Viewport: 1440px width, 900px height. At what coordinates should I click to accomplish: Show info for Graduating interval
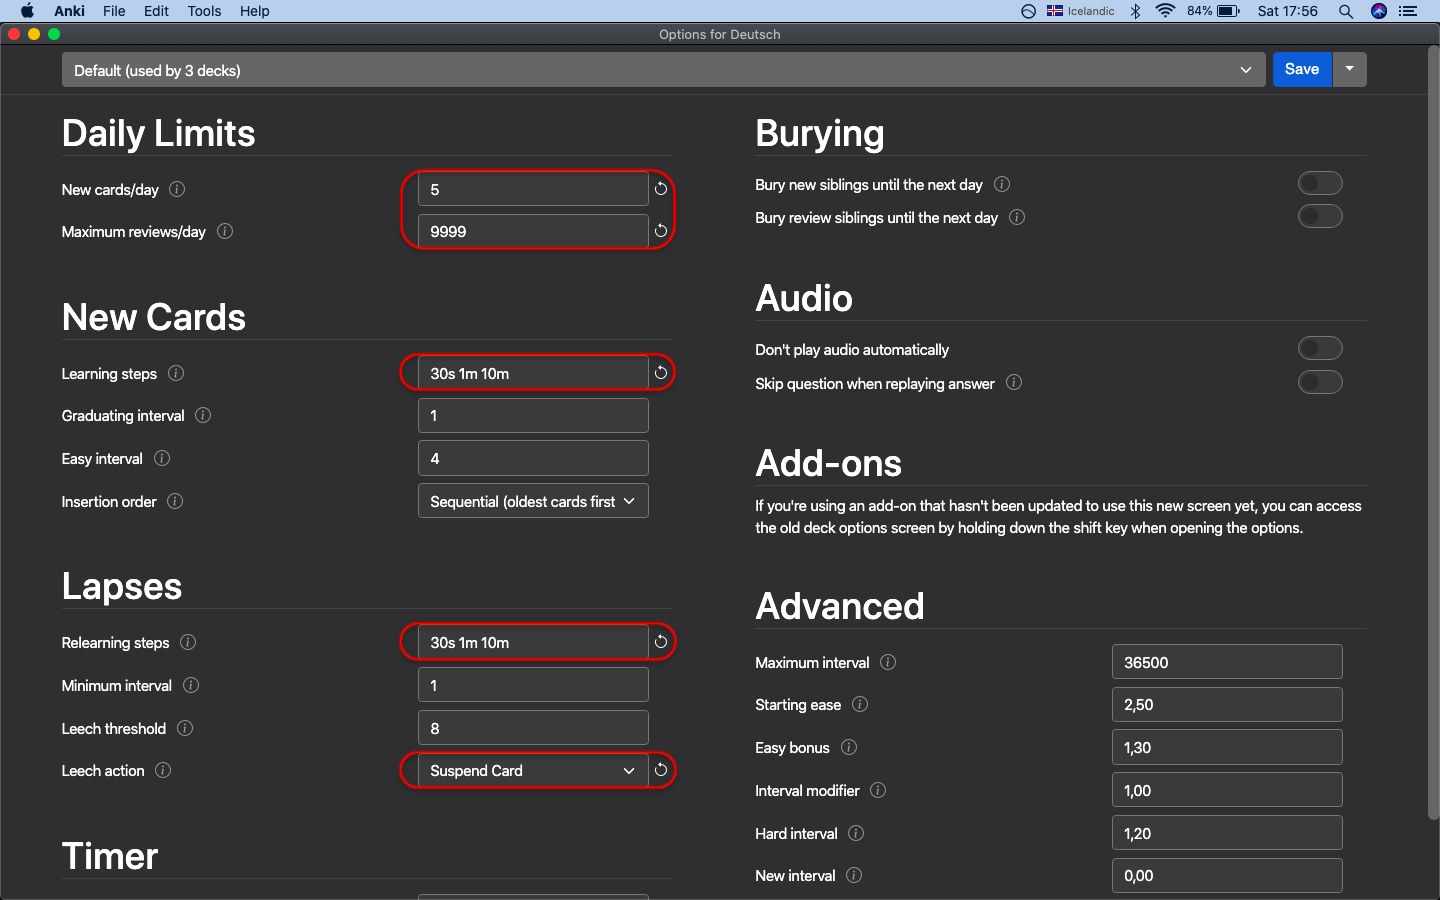tap(203, 415)
